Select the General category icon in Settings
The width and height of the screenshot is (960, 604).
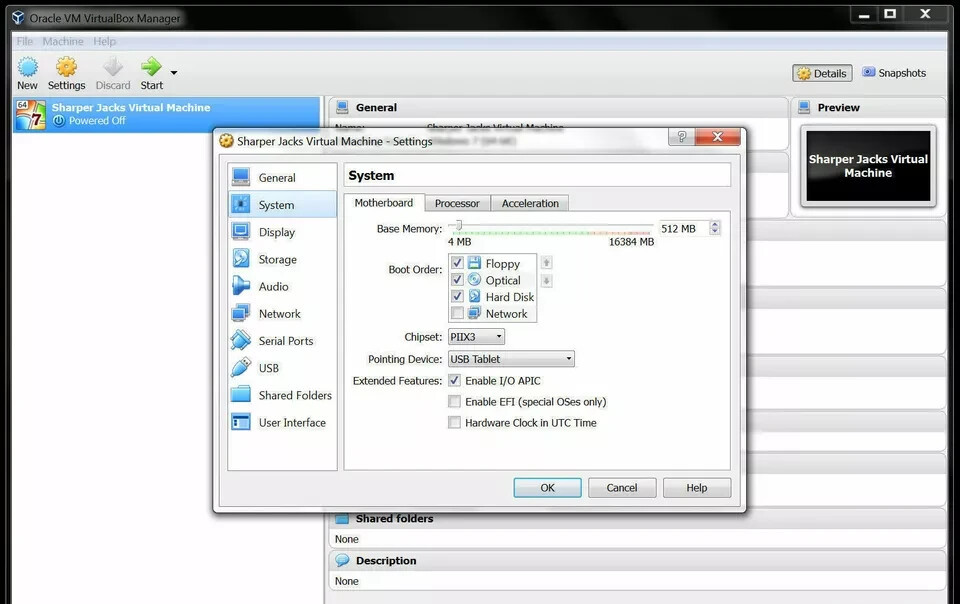241,177
